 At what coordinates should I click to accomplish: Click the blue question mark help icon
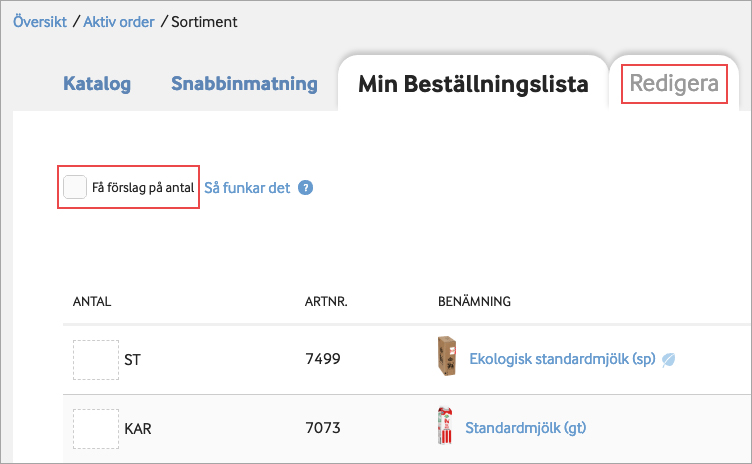coord(306,188)
